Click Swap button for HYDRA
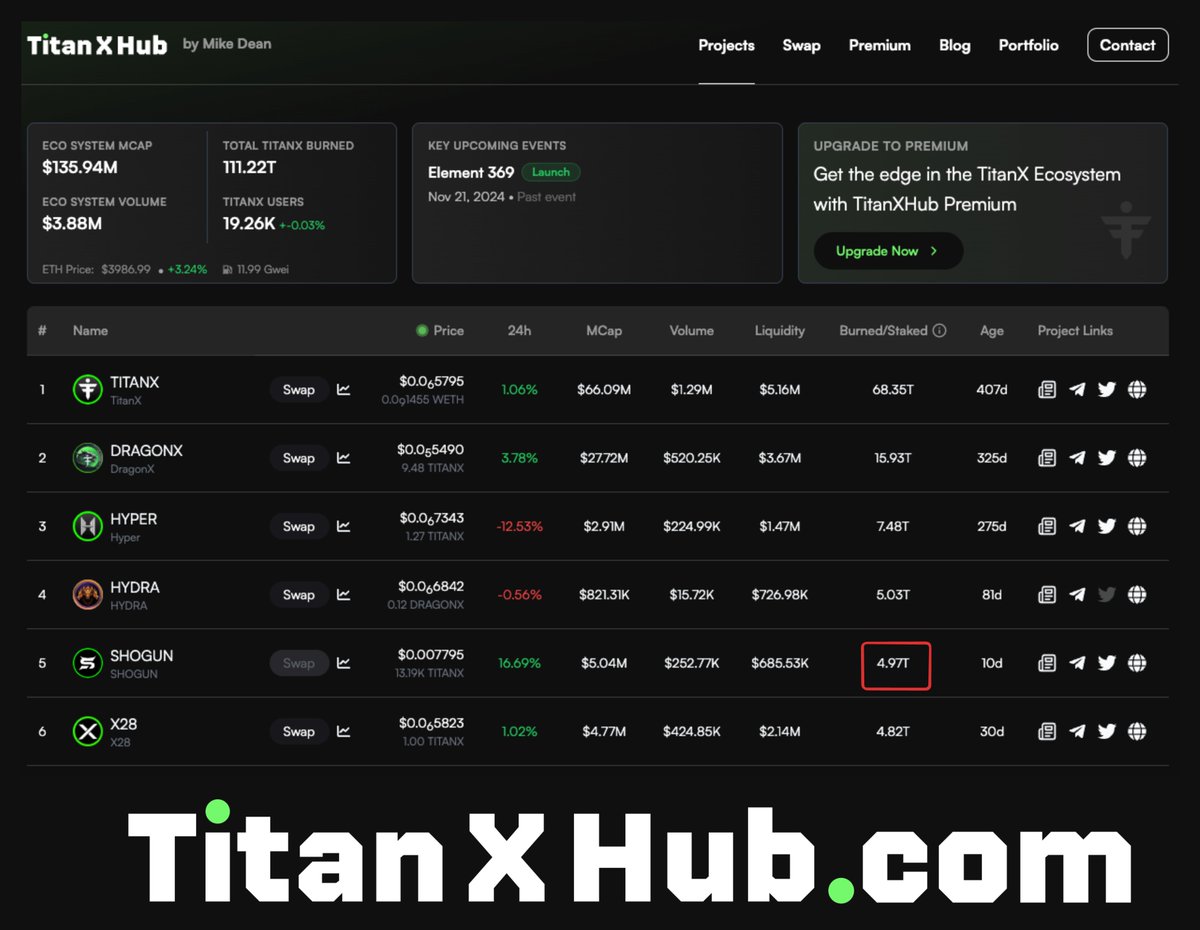Image resolution: width=1200 pixels, height=930 pixels. (x=299, y=595)
